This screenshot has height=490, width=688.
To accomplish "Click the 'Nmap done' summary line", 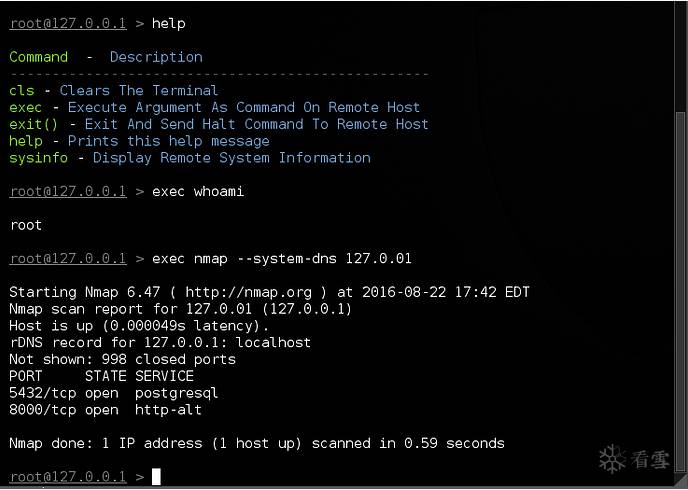I will pos(257,444).
